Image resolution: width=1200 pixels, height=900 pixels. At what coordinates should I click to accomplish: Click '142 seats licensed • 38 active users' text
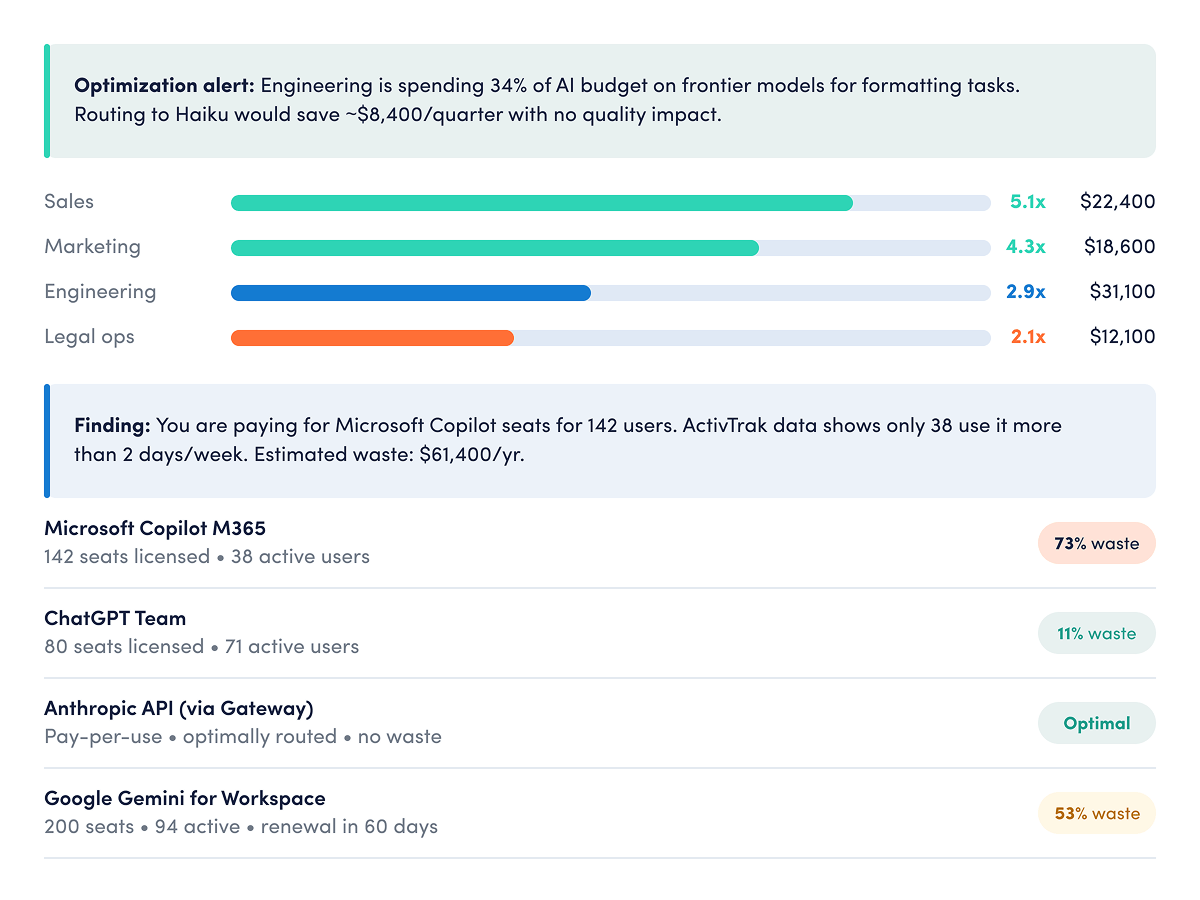(x=207, y=557)
